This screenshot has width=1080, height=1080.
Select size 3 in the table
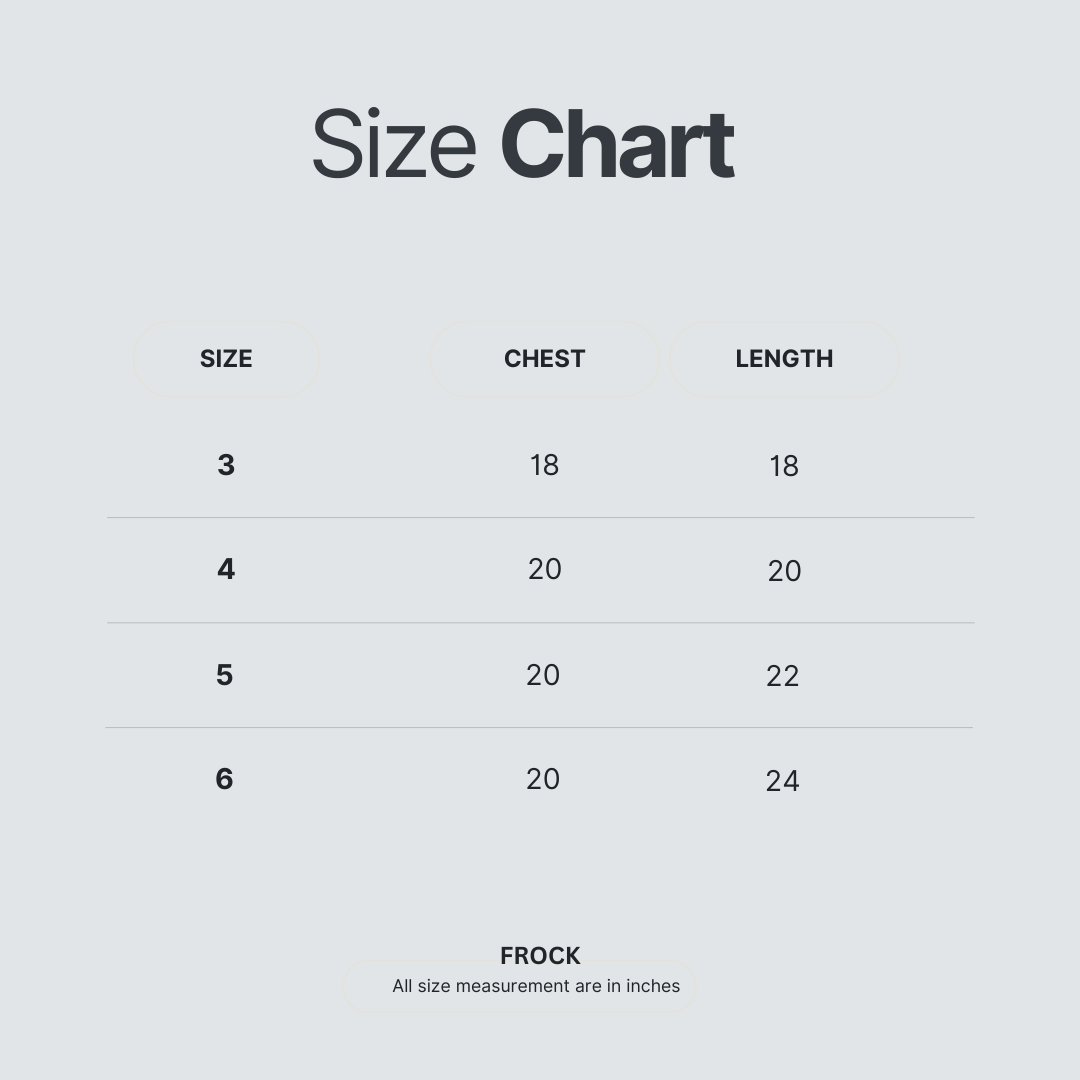point(226,465)
